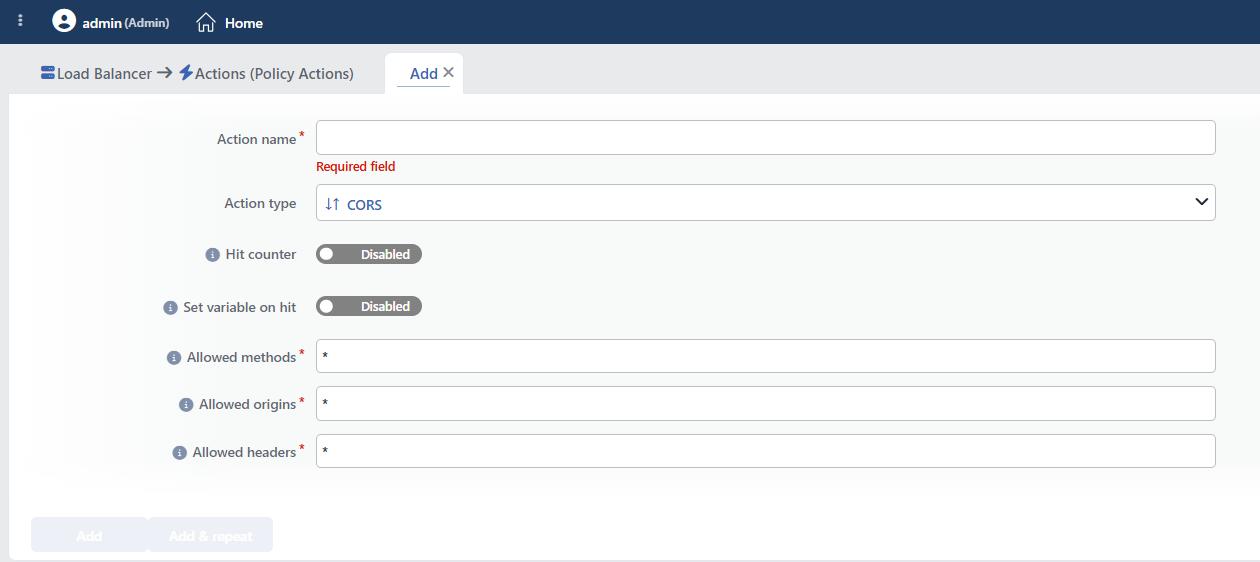Open Actions (Policy Actions) tab
The width and height of the screenshot is (1260, 562).
(274, 73)
